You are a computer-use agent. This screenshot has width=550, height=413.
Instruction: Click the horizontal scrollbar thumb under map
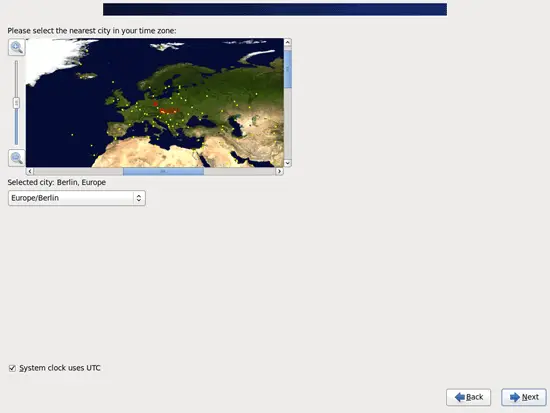(x=163, y=171)
